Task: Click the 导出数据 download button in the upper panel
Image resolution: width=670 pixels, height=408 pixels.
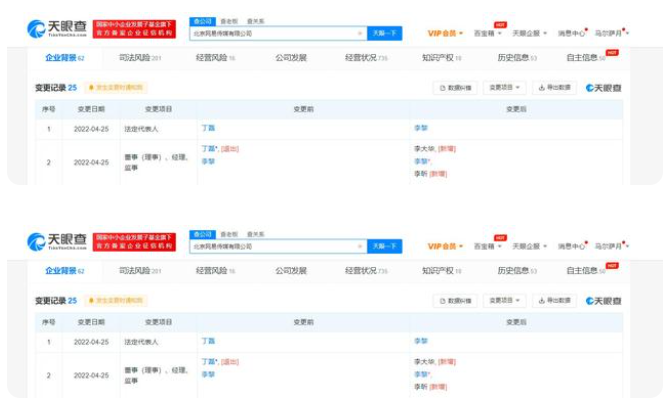Action: (x=554, y=88)
